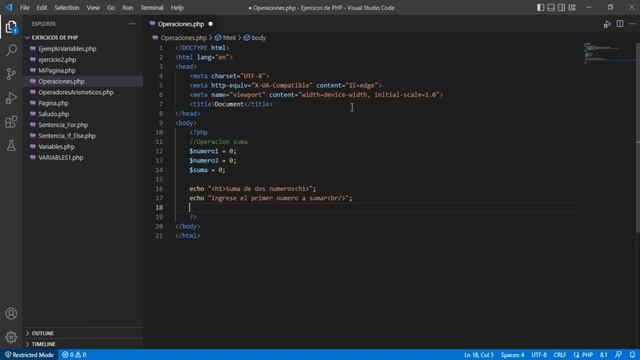Open the Help menu
This screenshot has width=640, height=360.
tap(177, 7)
